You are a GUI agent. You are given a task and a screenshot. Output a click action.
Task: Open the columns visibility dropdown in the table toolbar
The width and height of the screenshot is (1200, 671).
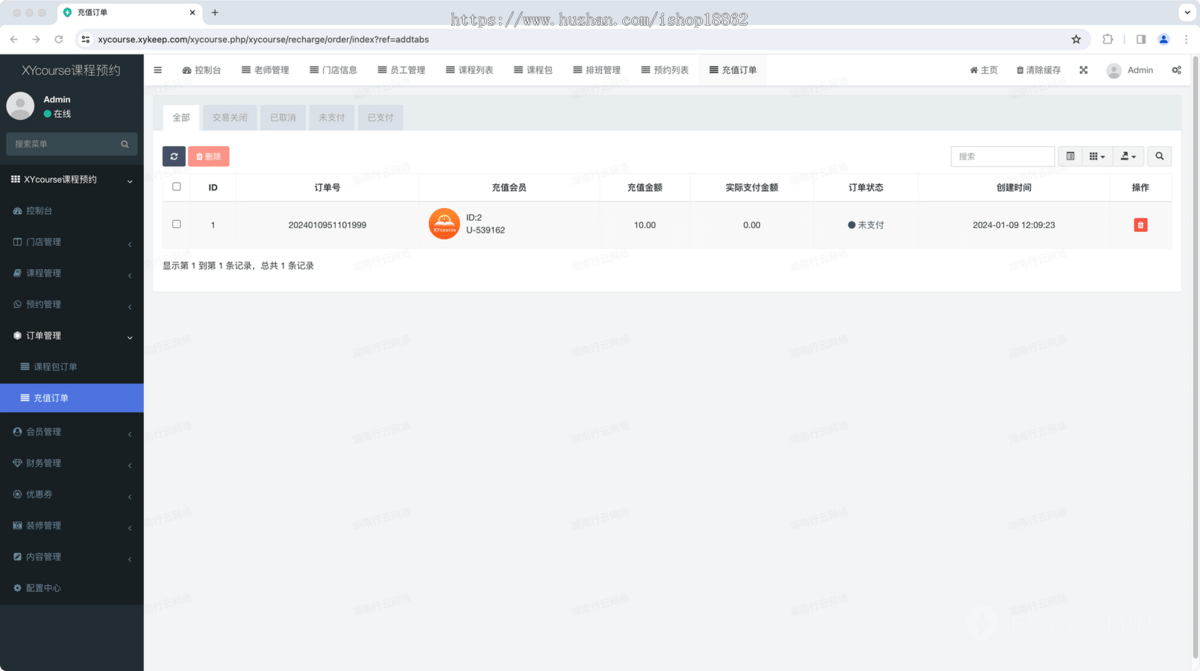1097,156
